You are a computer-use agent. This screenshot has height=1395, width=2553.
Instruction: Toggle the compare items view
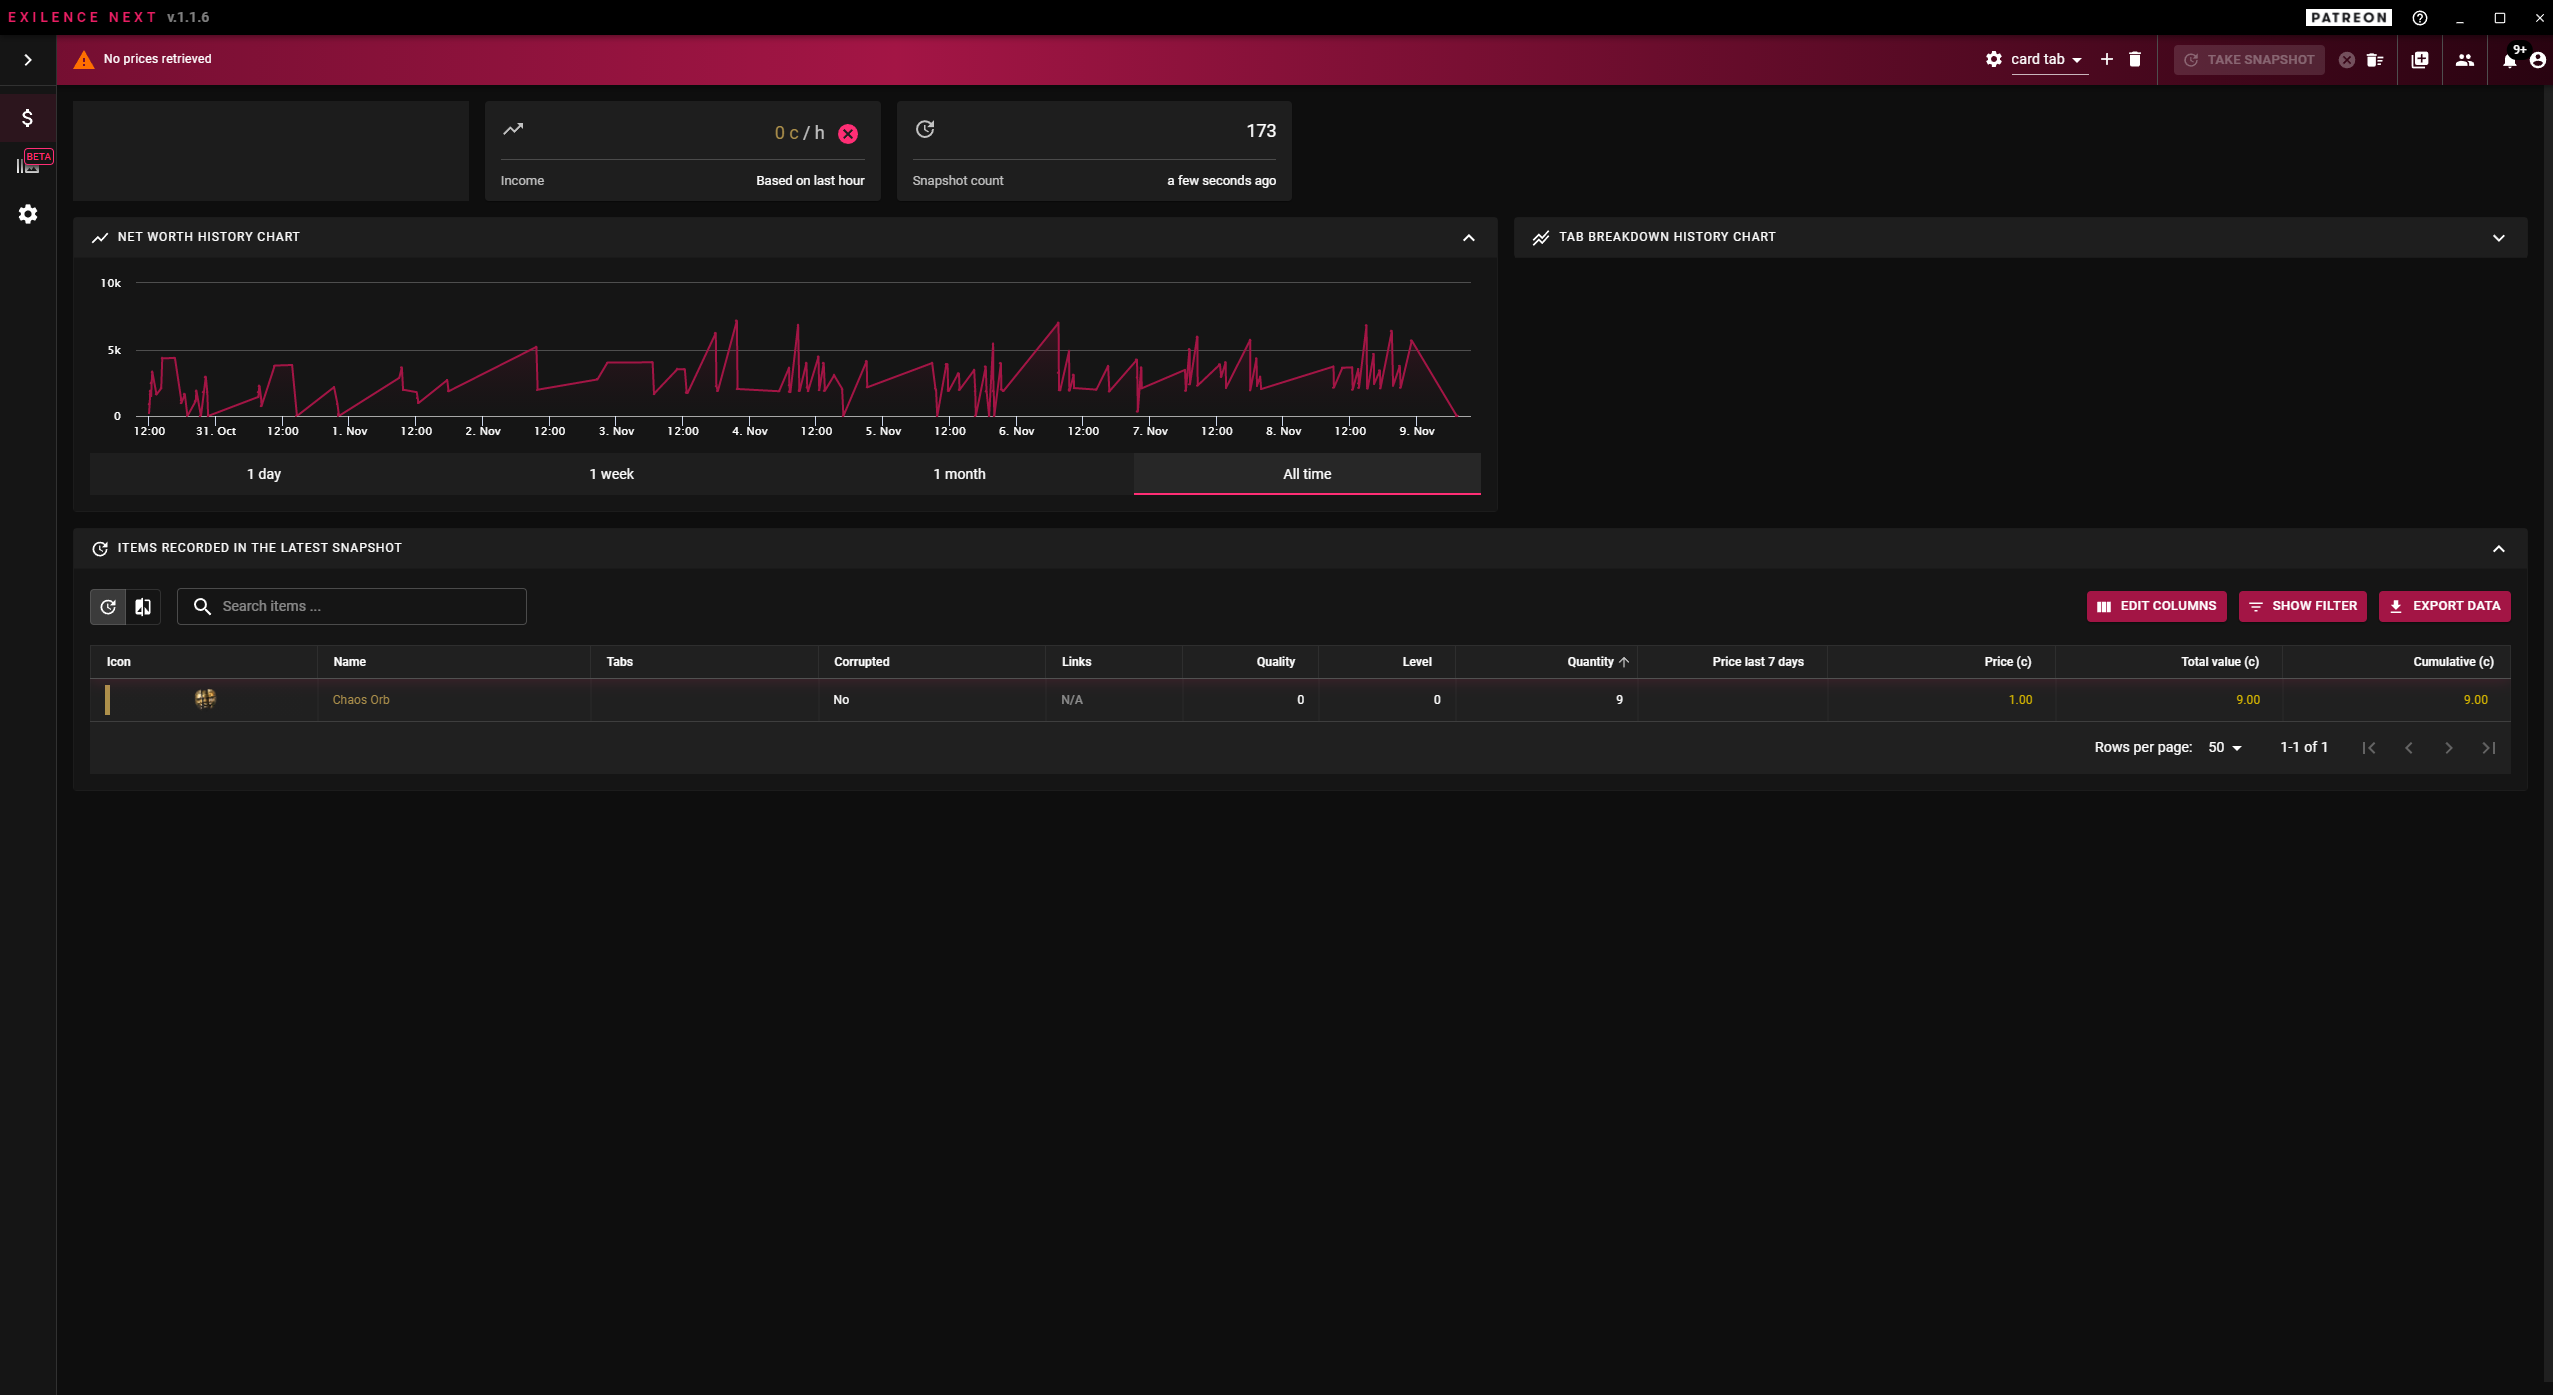pyautogui.click(x=143, y=606)
